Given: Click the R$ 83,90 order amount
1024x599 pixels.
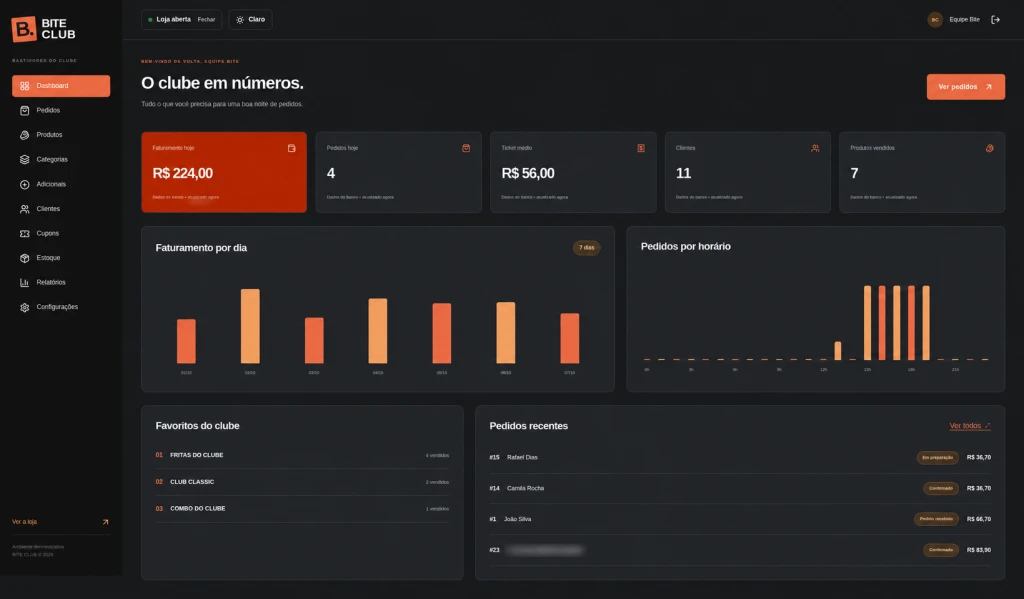Looking at the screenshot, I should 979,550.
